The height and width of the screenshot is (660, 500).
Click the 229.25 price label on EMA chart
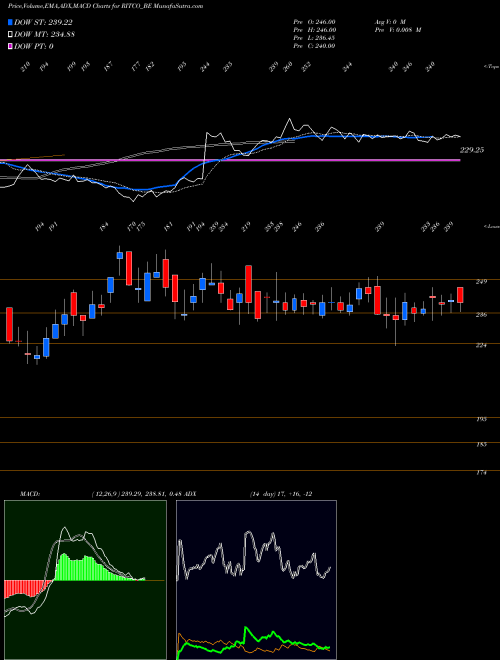point(472,150)
